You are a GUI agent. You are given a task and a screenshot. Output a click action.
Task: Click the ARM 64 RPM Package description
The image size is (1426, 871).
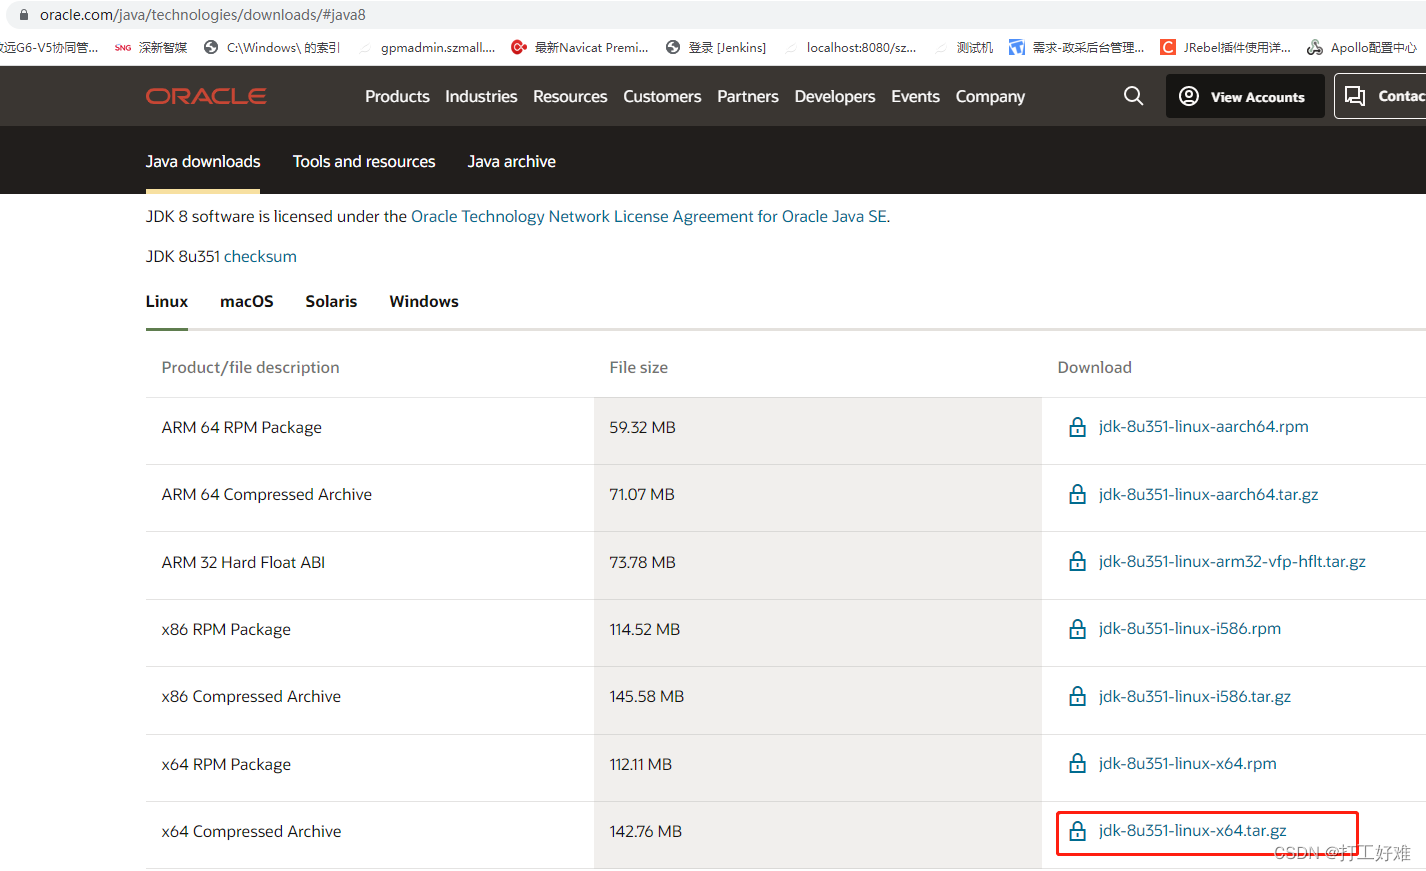point(242,427)
